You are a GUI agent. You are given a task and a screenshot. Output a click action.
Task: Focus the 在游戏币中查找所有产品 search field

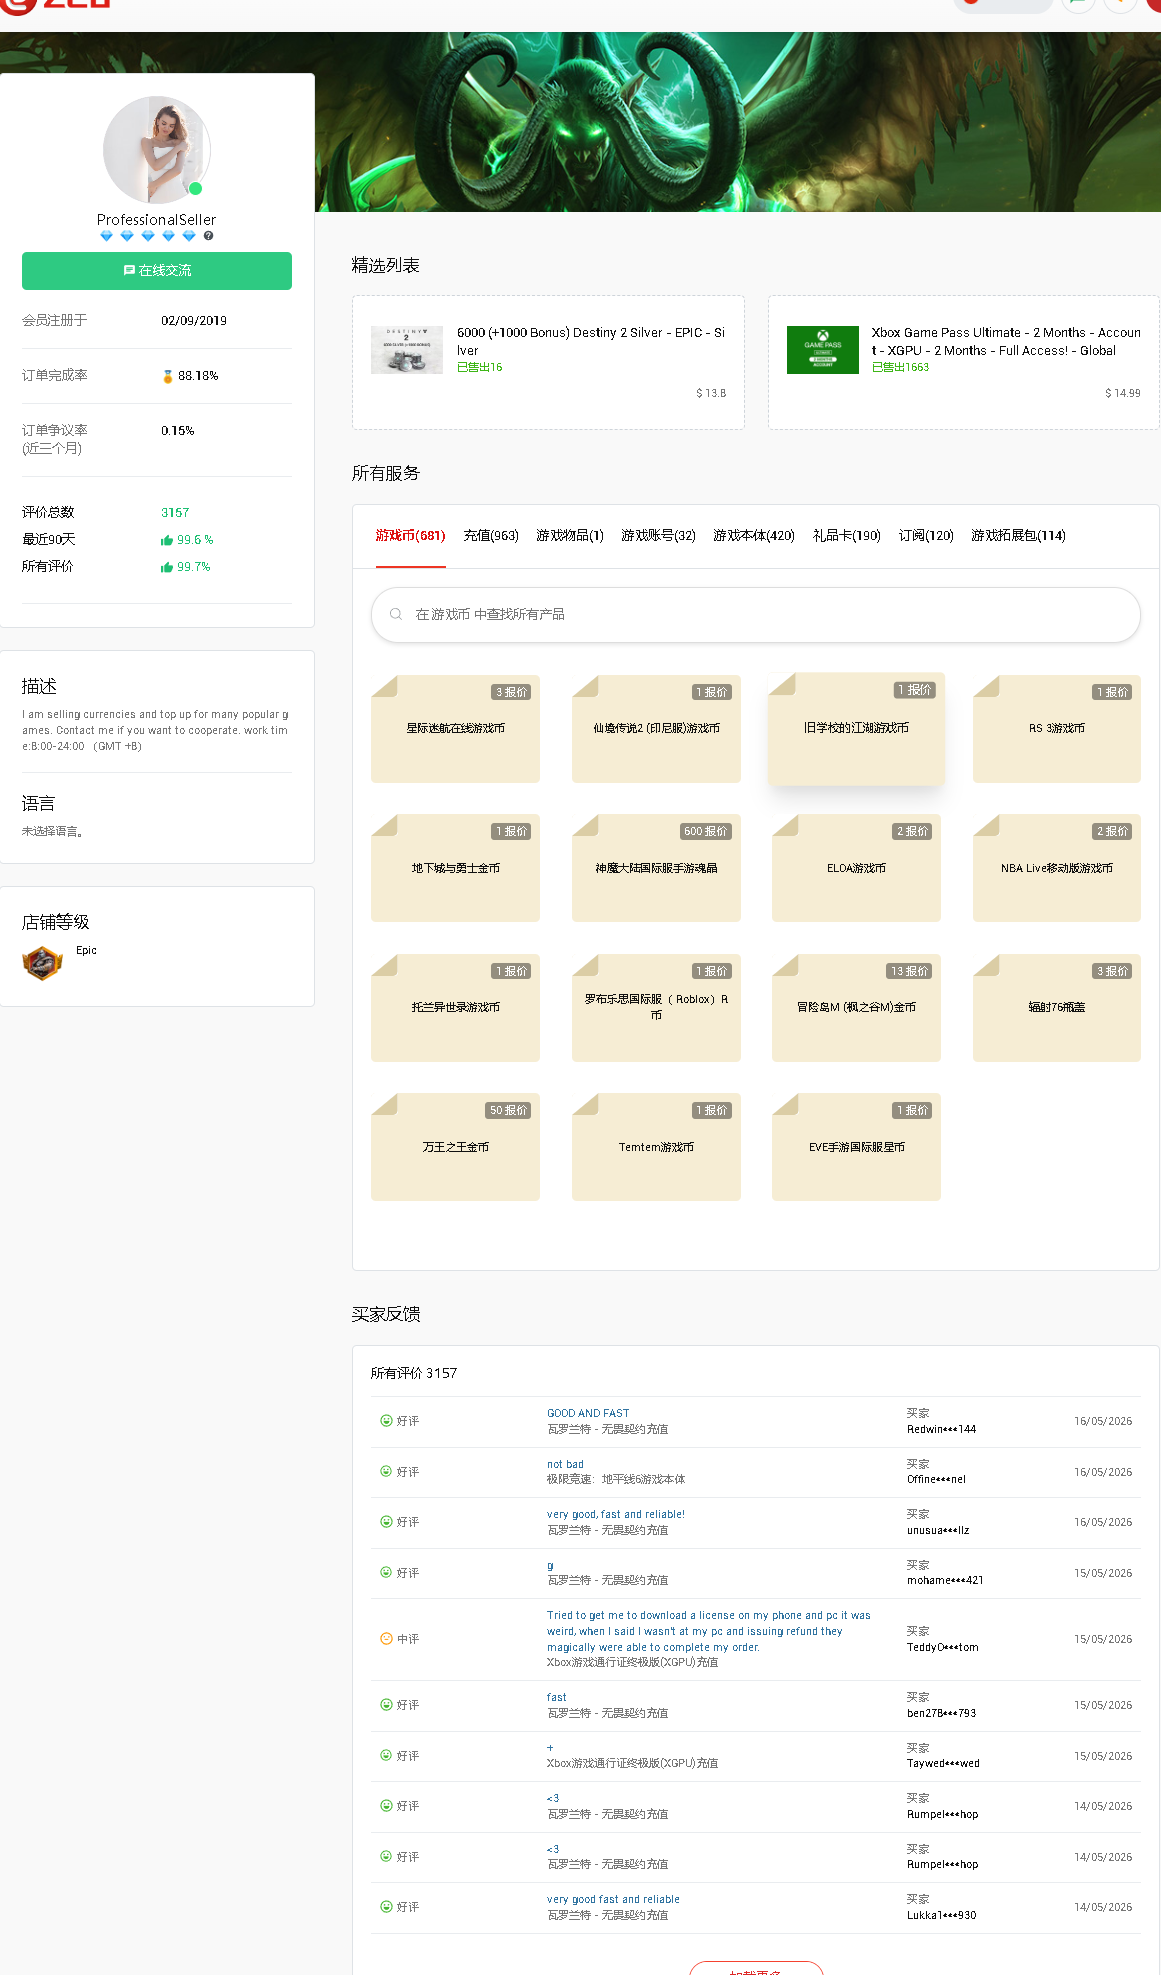(x=756, y=615)
